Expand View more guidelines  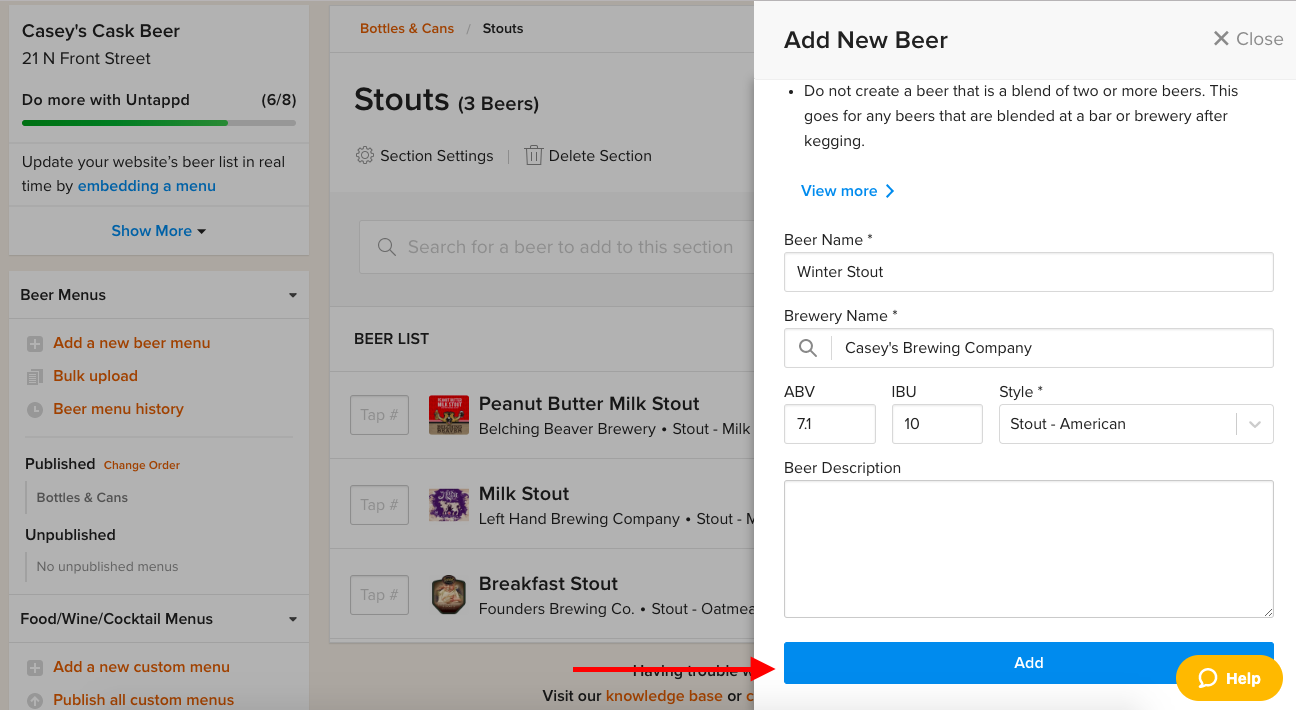point(848,191)
